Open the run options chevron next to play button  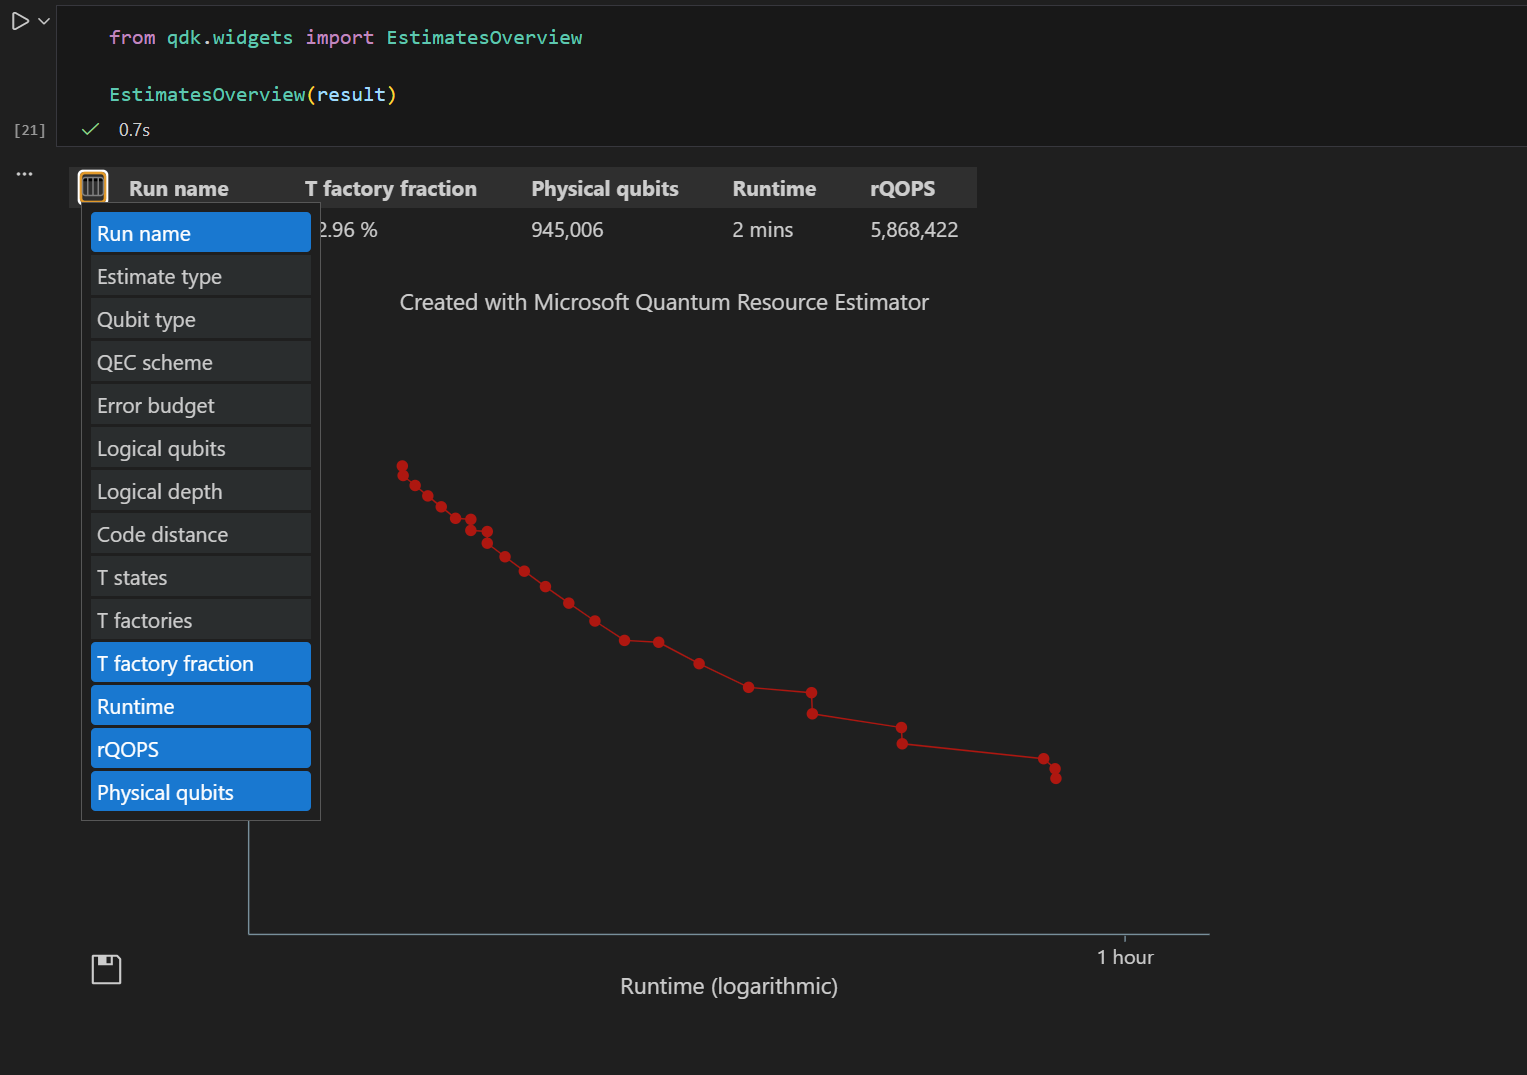coord(42,20)
